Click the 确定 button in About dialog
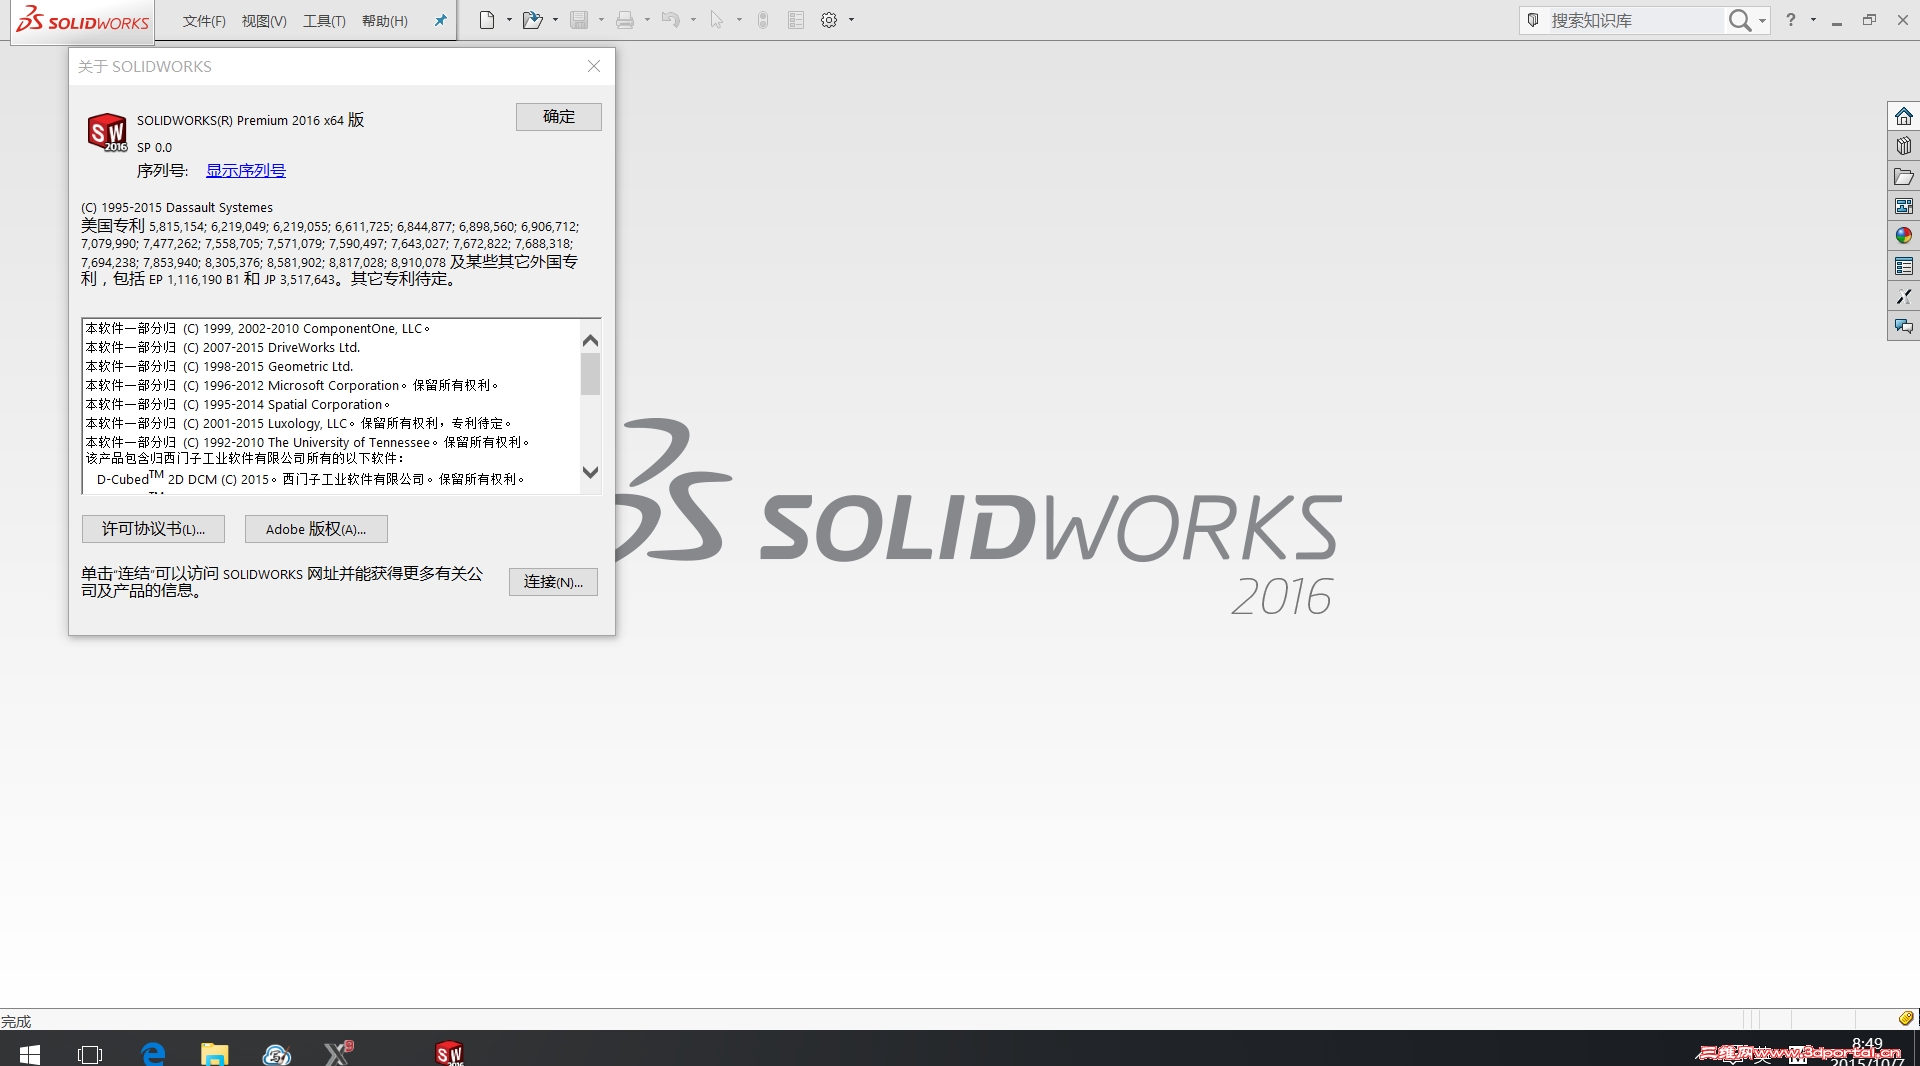 click(559, 117)
